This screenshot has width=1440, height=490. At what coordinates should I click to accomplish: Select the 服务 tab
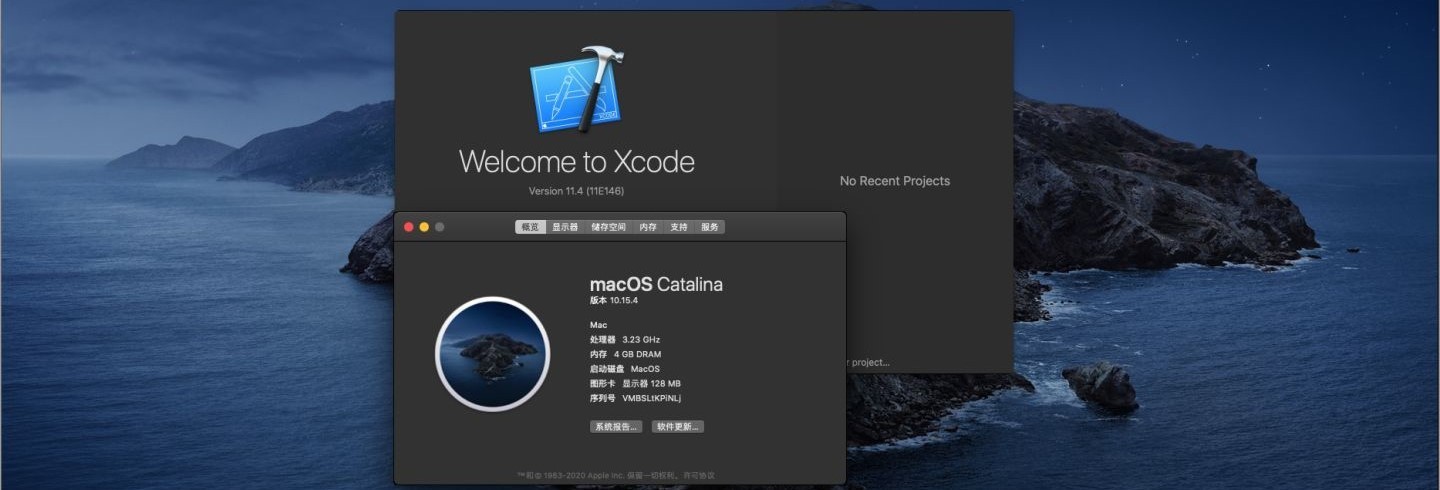click(710, 227)
